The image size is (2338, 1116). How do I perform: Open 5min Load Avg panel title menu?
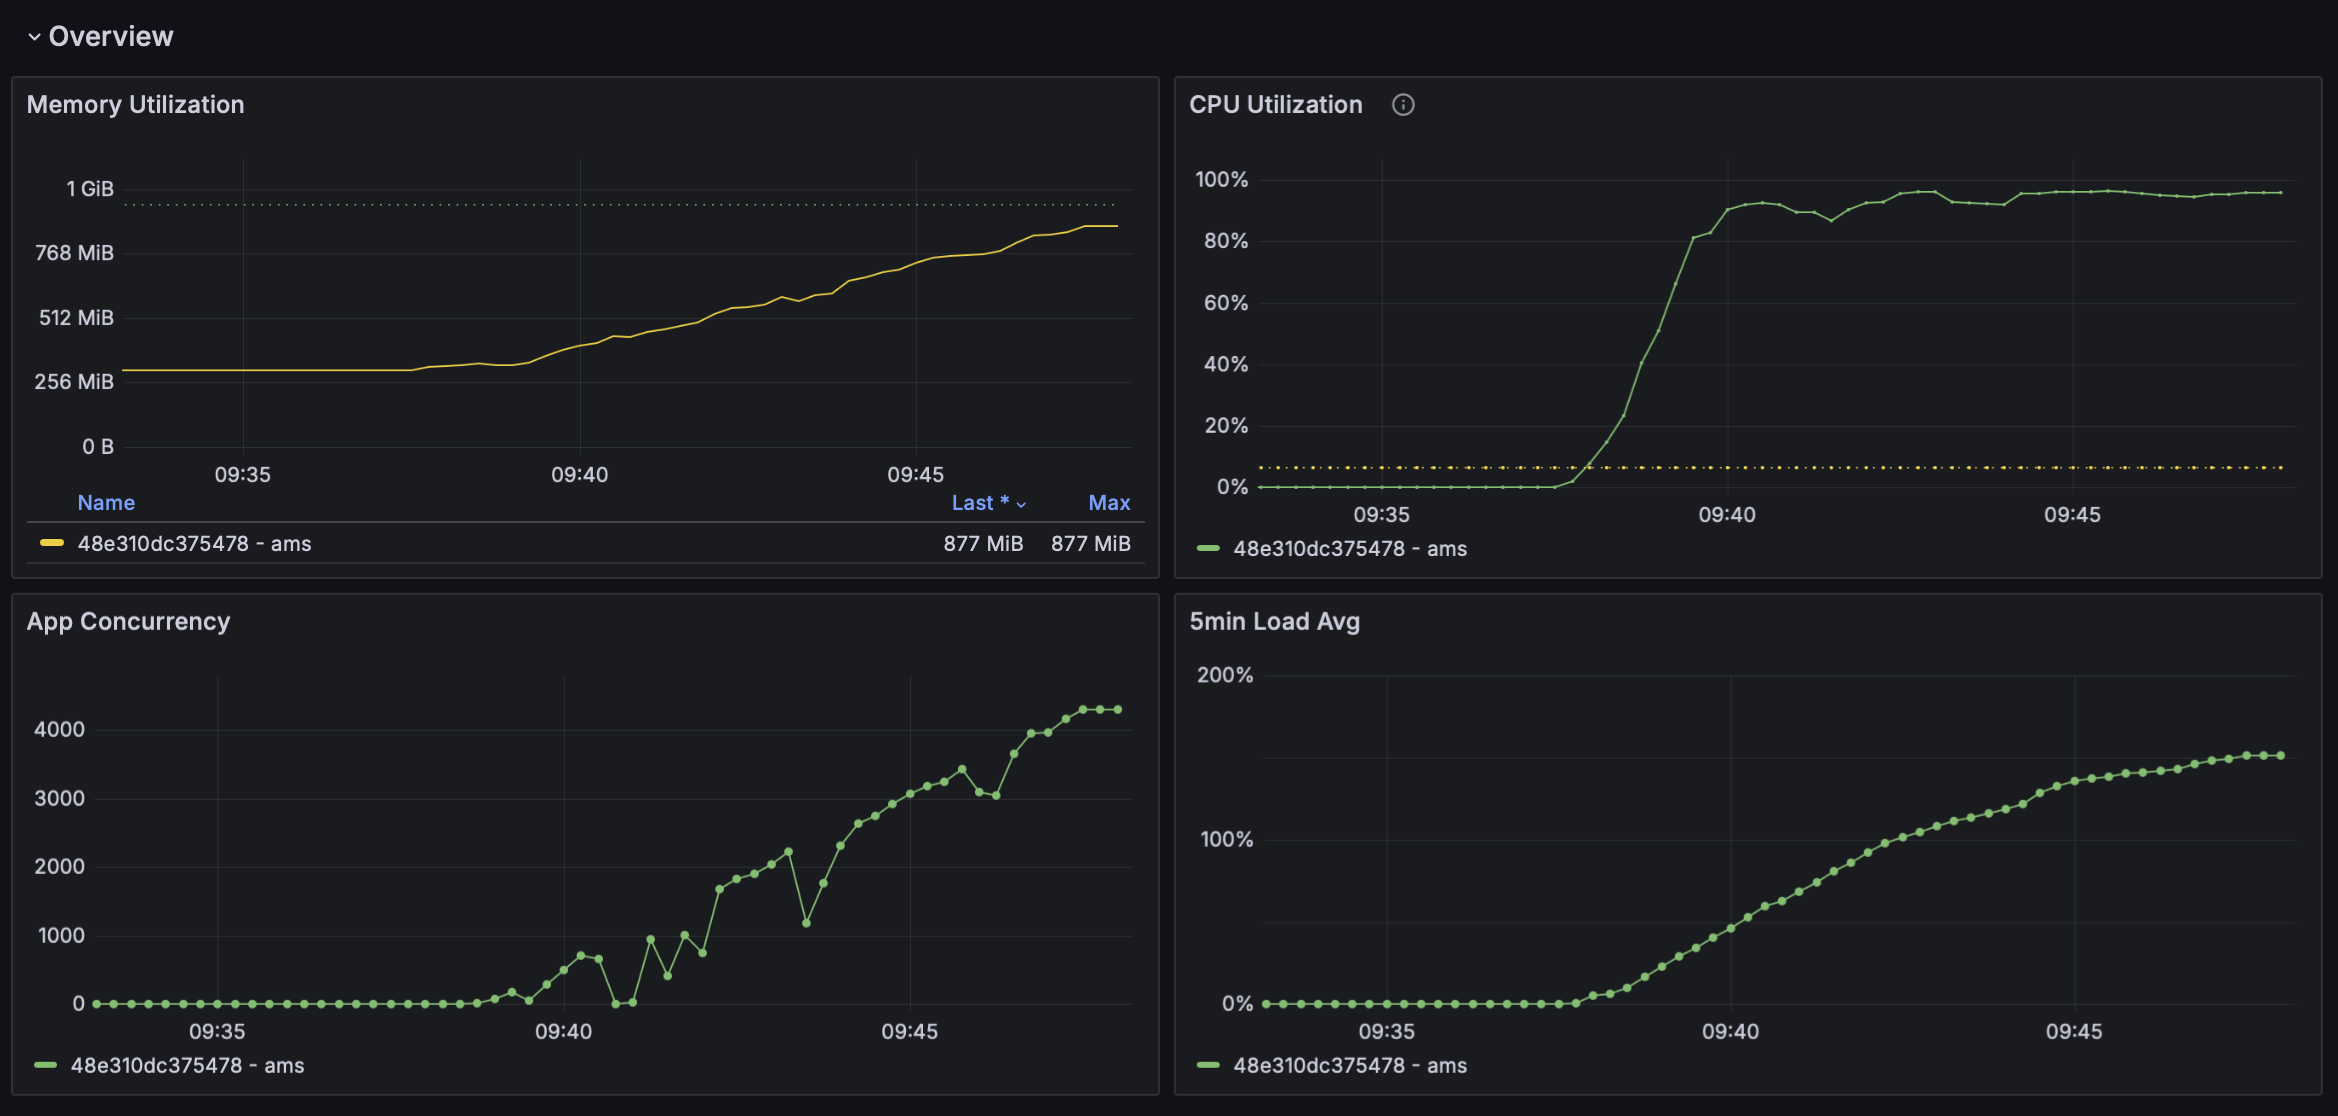coord(1274,622)
